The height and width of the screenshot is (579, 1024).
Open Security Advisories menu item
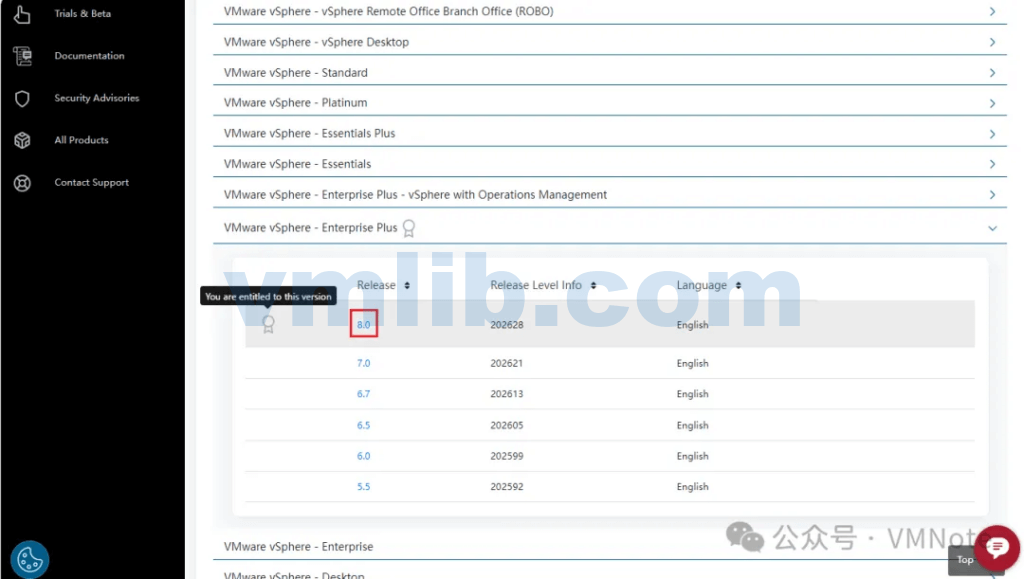tap(97, 98)
